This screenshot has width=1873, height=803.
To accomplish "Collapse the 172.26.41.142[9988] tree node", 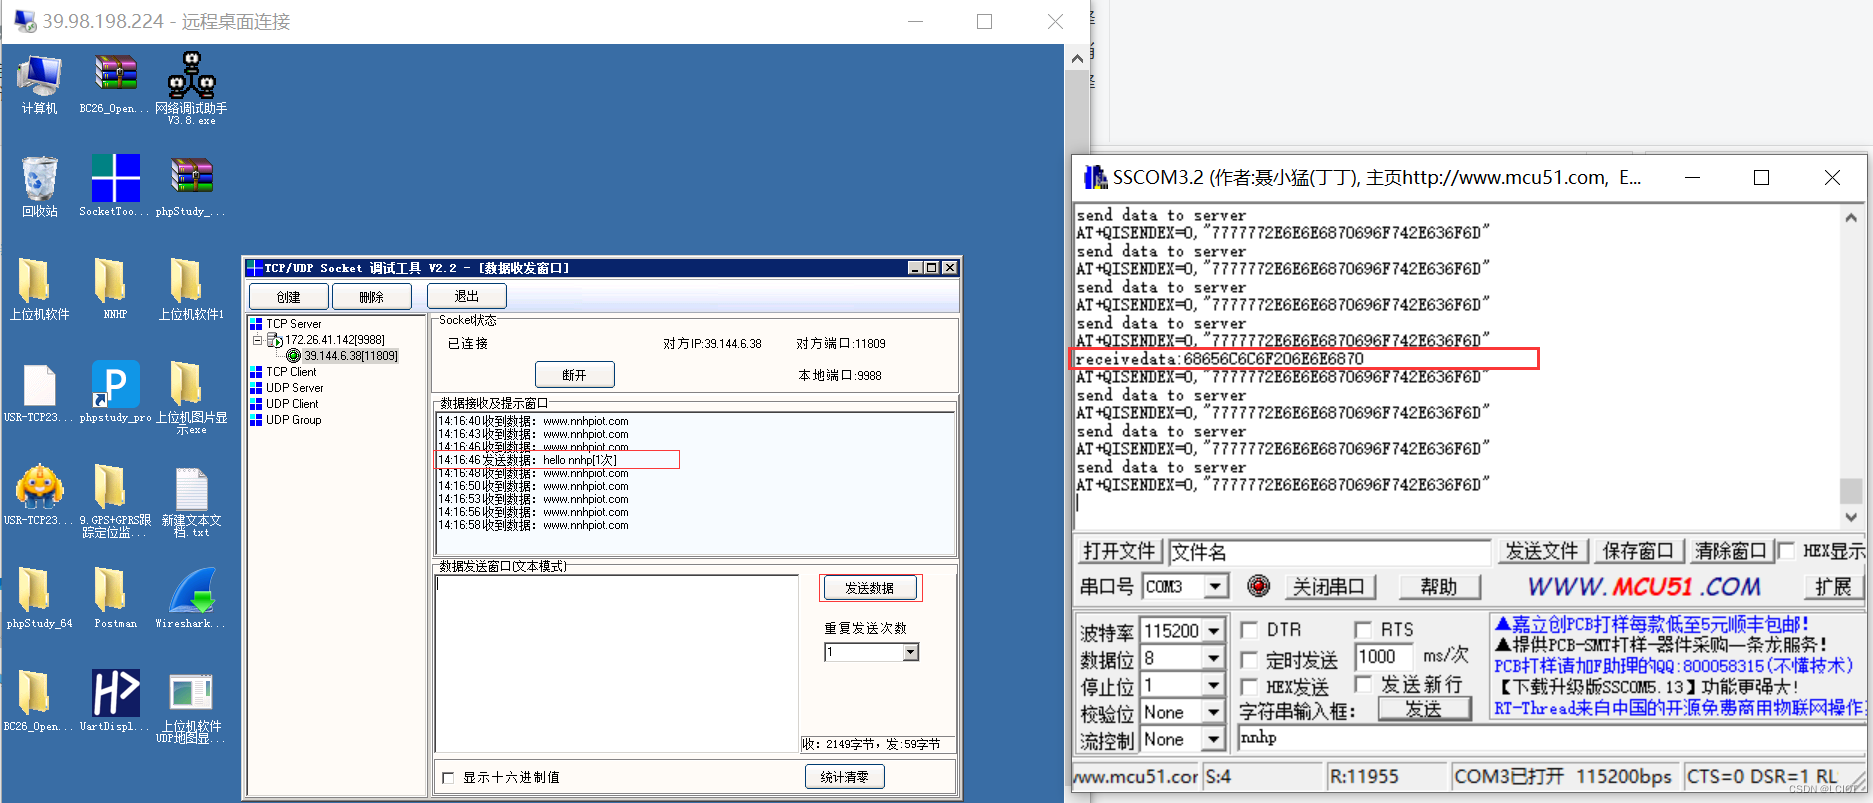I will [x=258, y=340].
